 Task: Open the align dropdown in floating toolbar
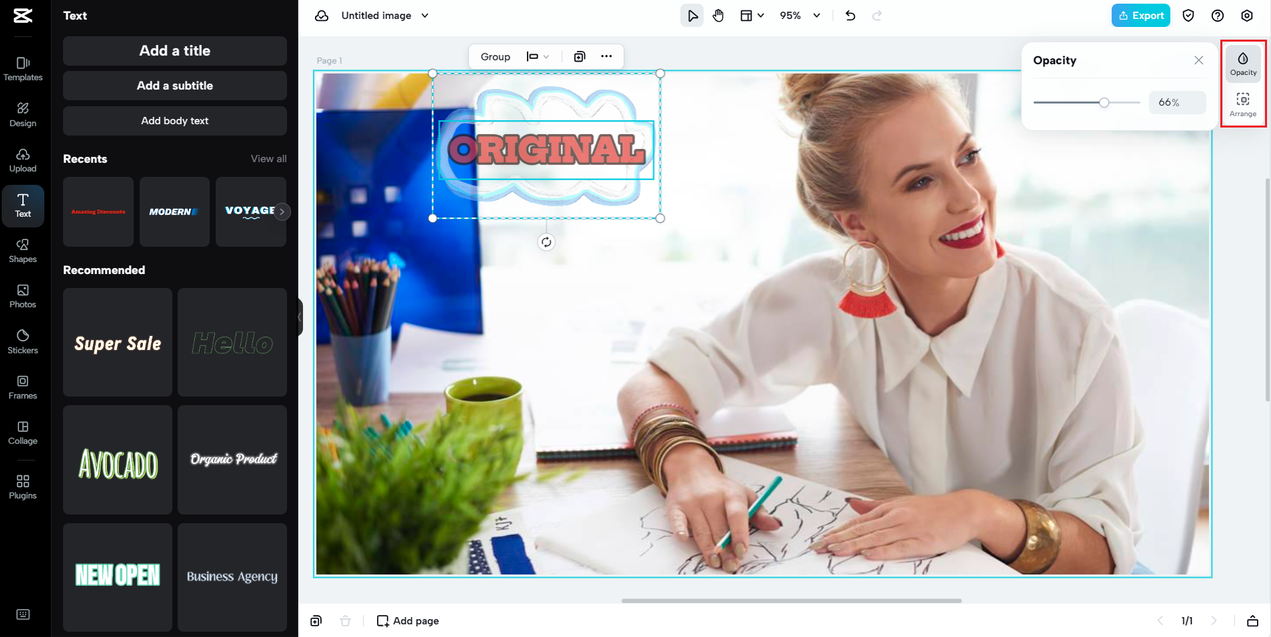coord(538,57)
